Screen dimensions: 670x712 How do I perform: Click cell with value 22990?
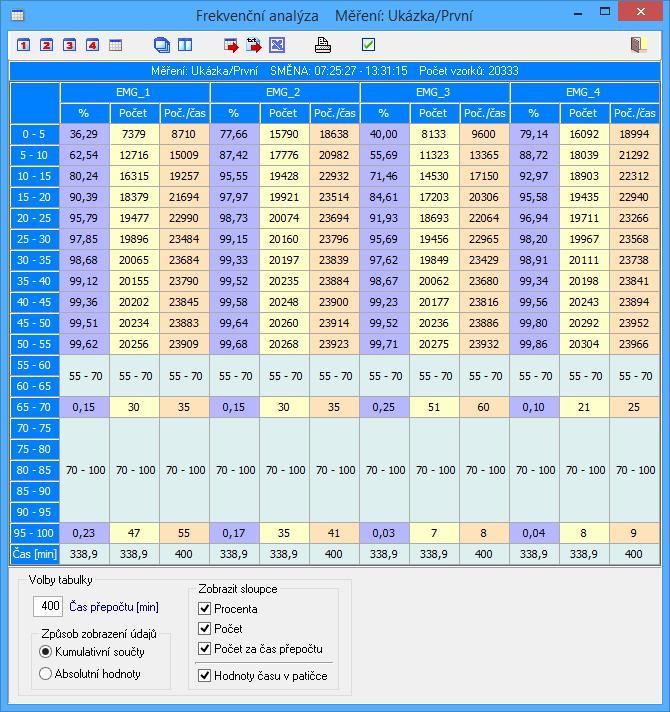click(x=184, y=218)
